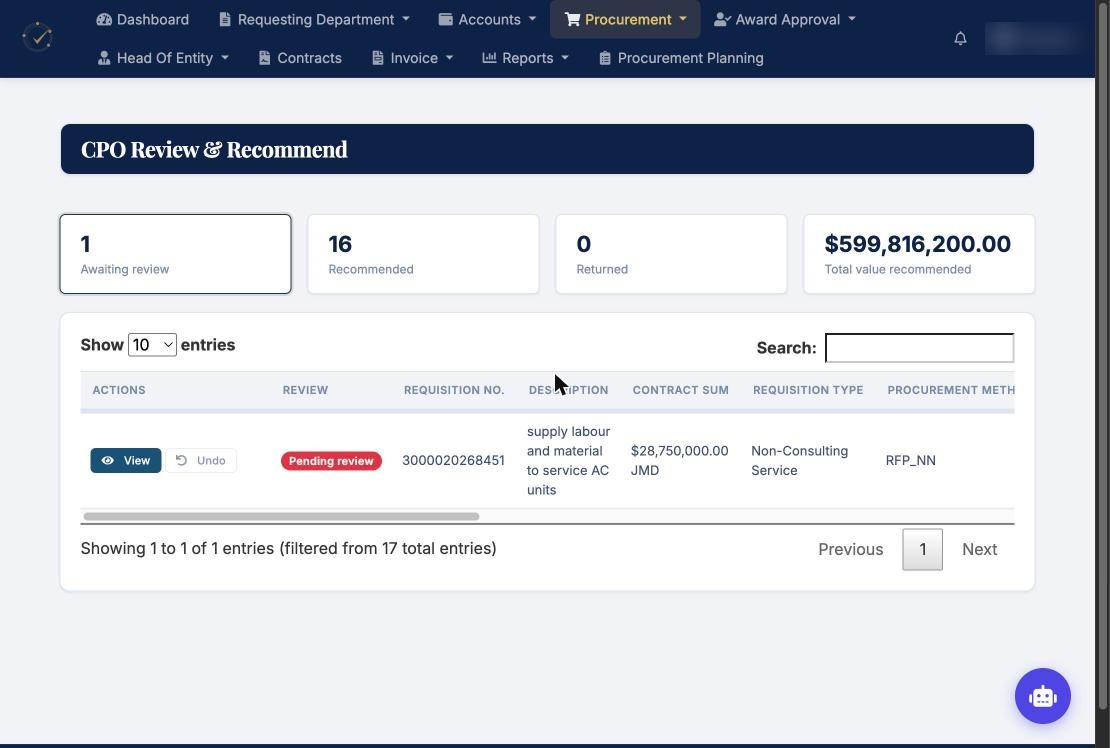Click the Total value recommended card
This screenshot has height=748, width=1110.
pos(919,254)
